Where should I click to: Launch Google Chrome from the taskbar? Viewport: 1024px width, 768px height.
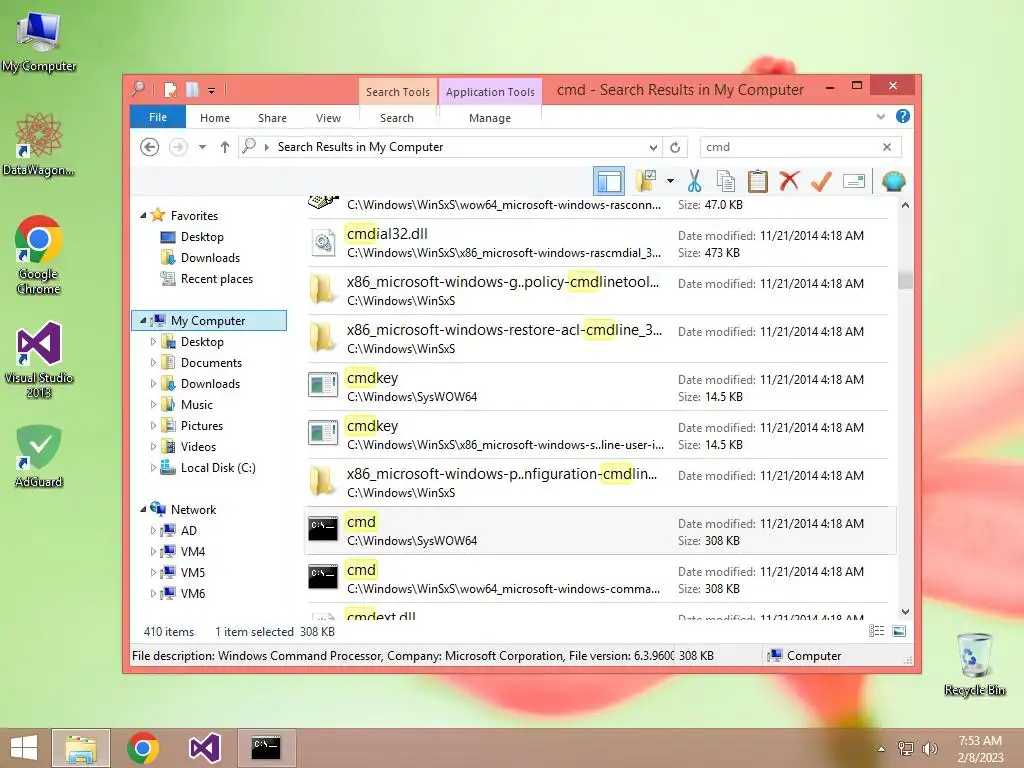pos(143,748)
